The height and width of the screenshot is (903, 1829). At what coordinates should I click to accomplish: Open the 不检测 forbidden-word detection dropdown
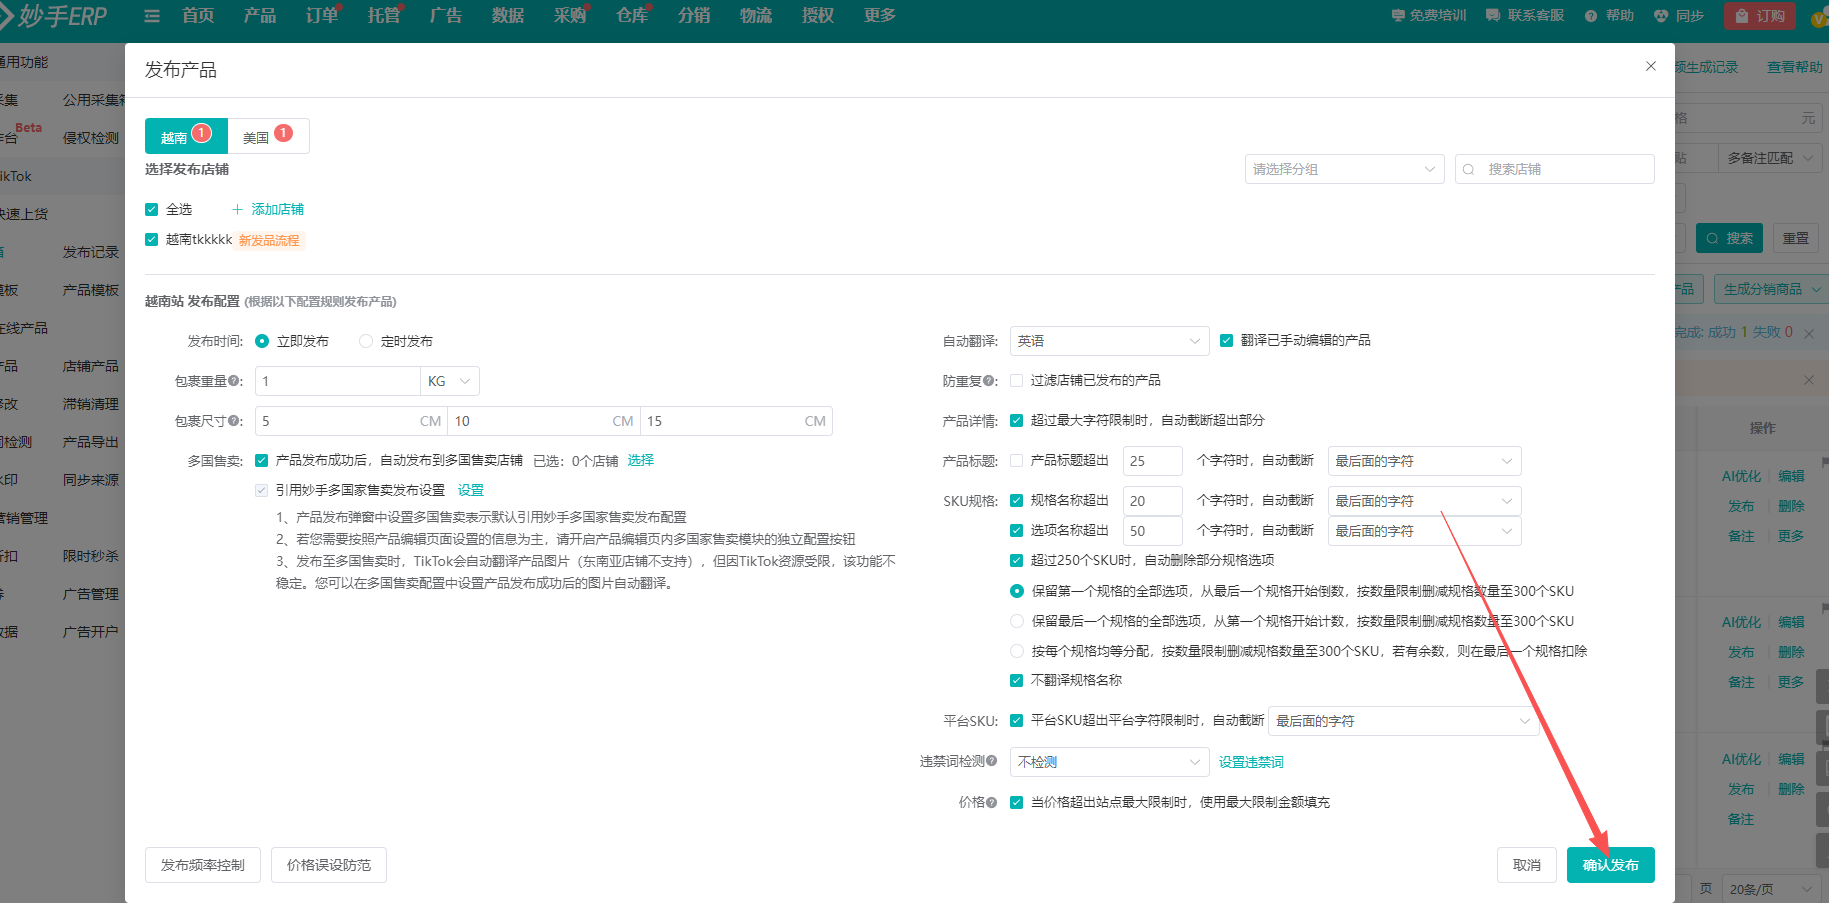[x=1109, y=761]
